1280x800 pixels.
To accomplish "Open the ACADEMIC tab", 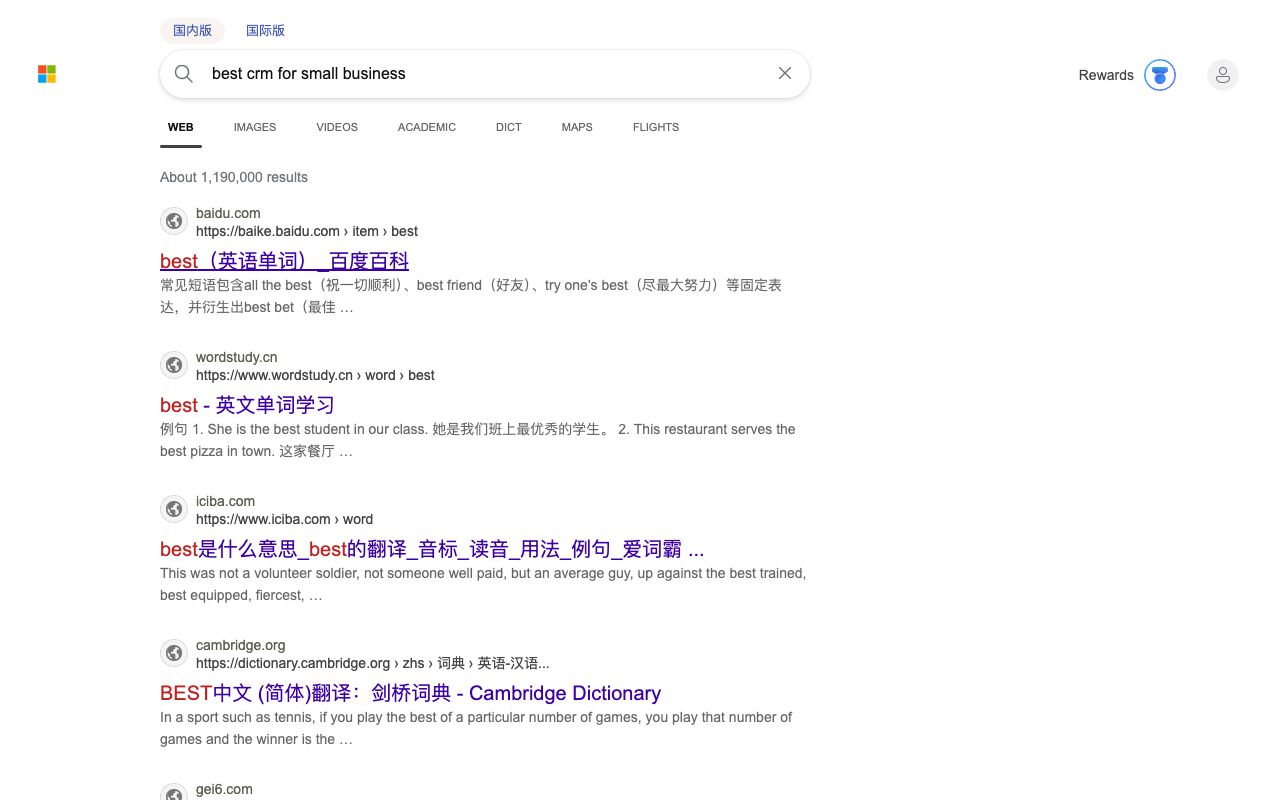I will point(427,127).
